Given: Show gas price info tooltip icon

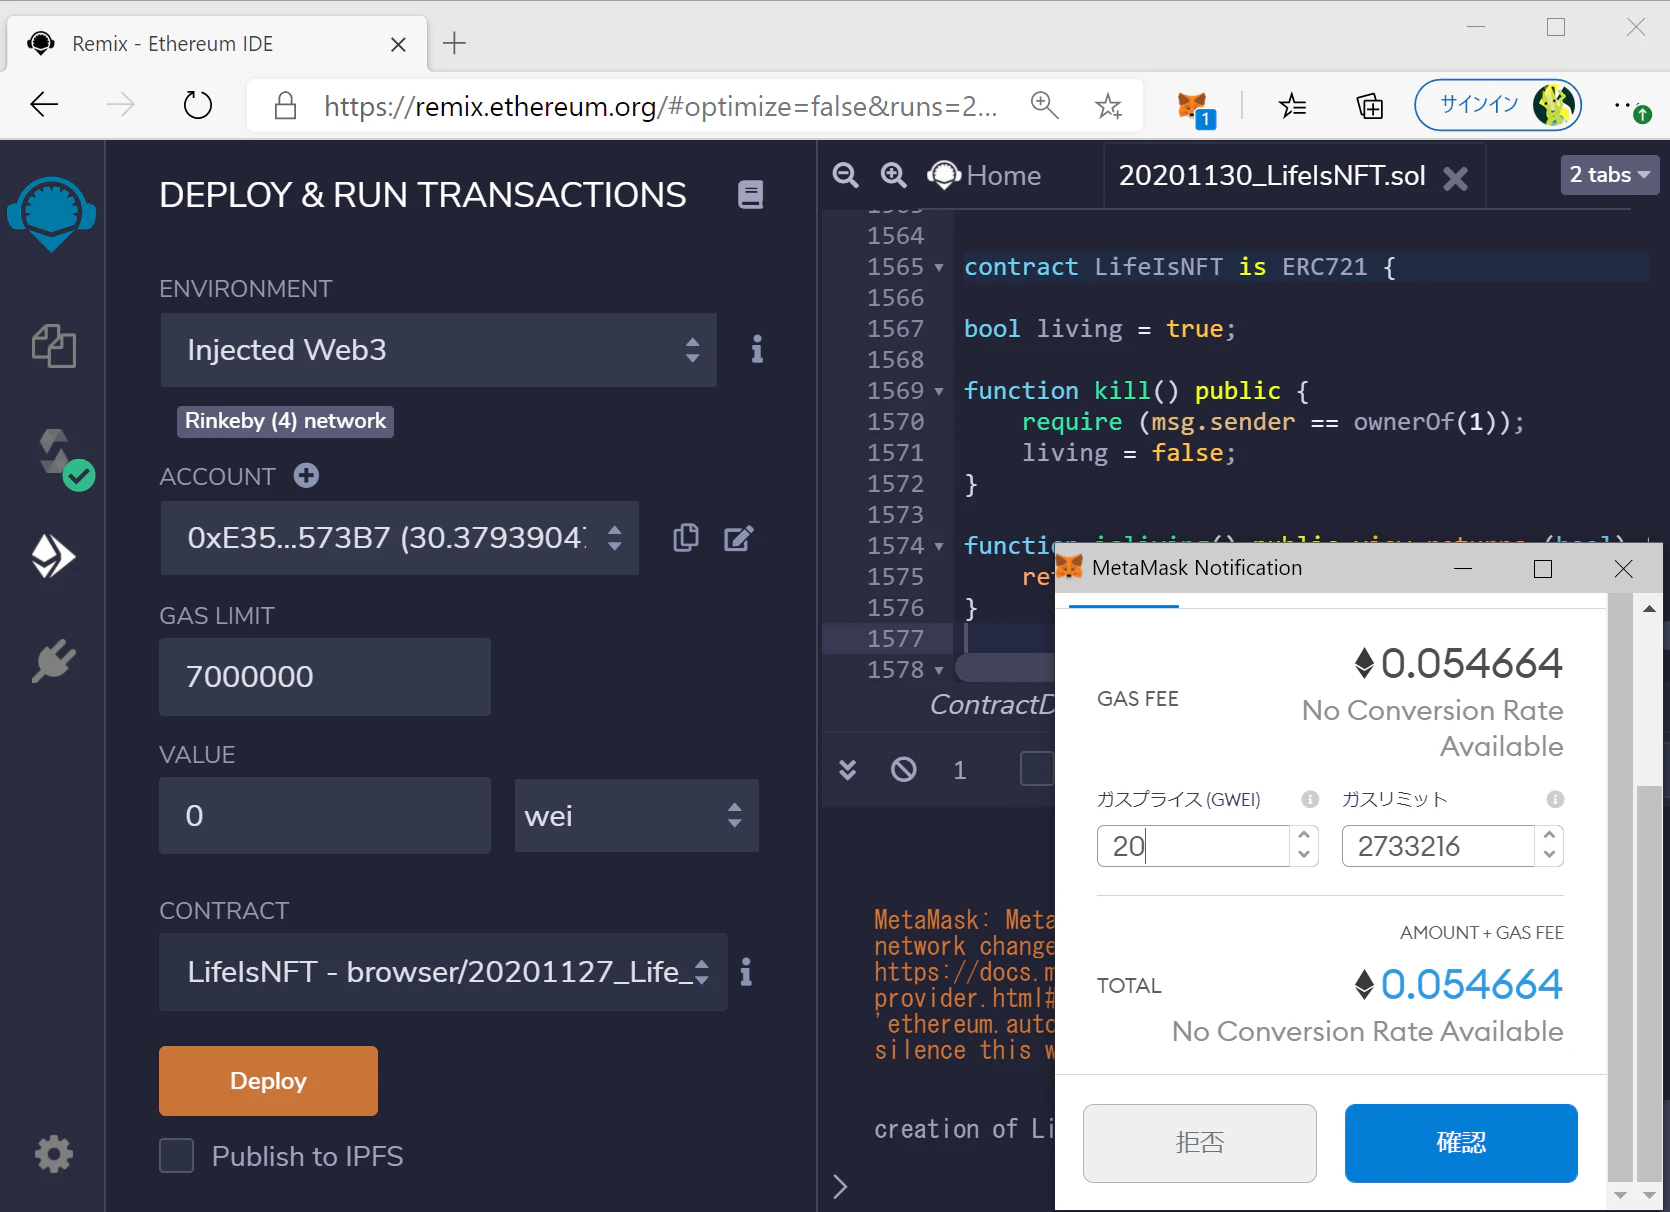Looking at the screenshot, I should coord(1310,799).
